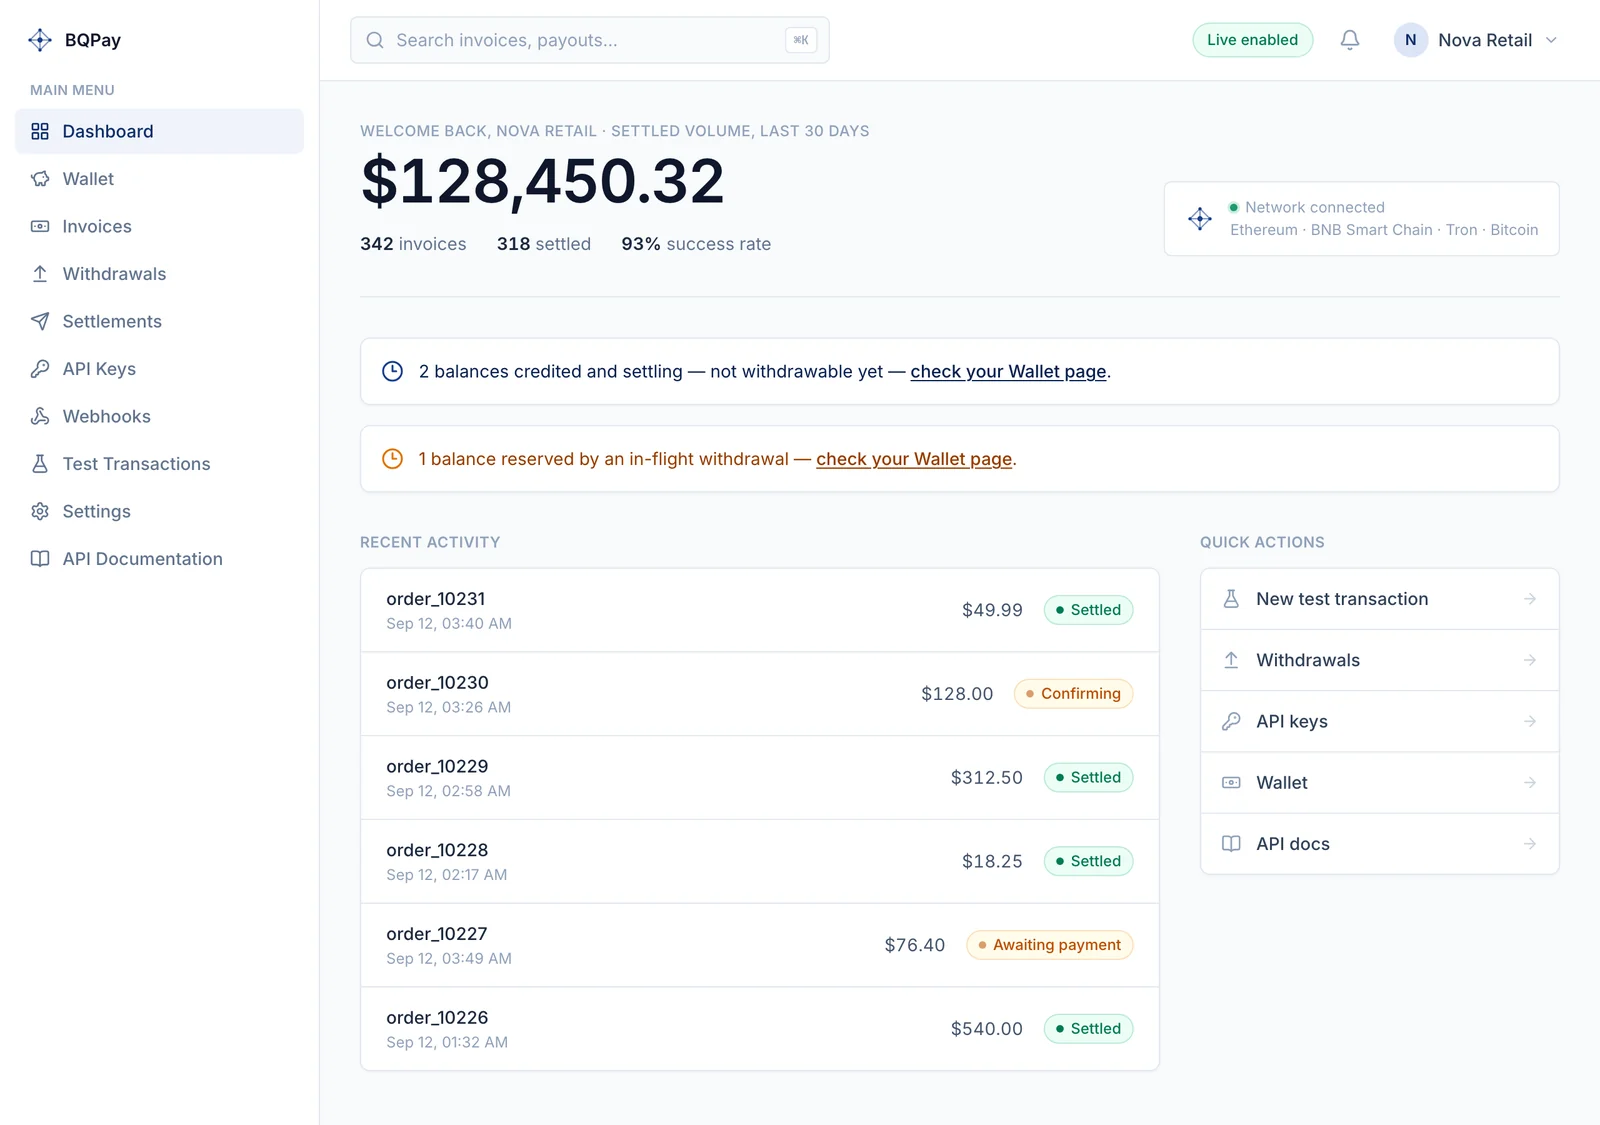Follow Wallet page link in settling balances notice

pyautogui.click(x=1008, y=372)
